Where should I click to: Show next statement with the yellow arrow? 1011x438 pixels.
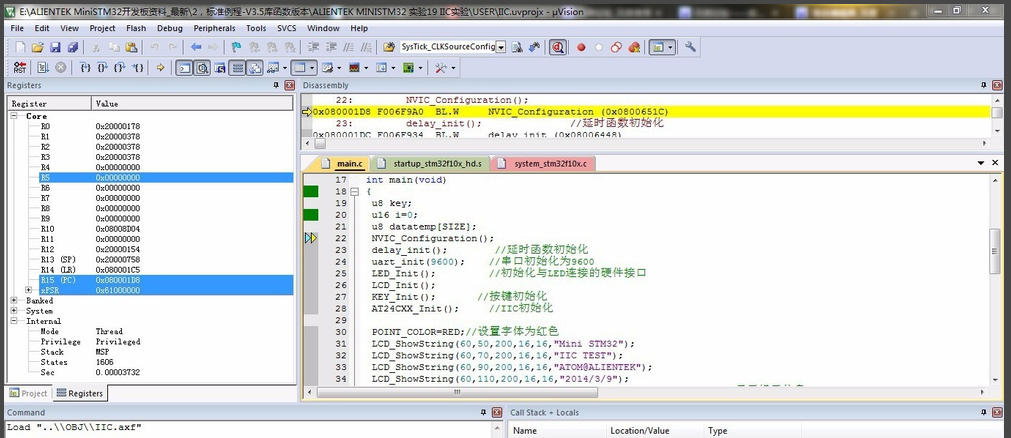pyautogui.click(x=160, y=68)
